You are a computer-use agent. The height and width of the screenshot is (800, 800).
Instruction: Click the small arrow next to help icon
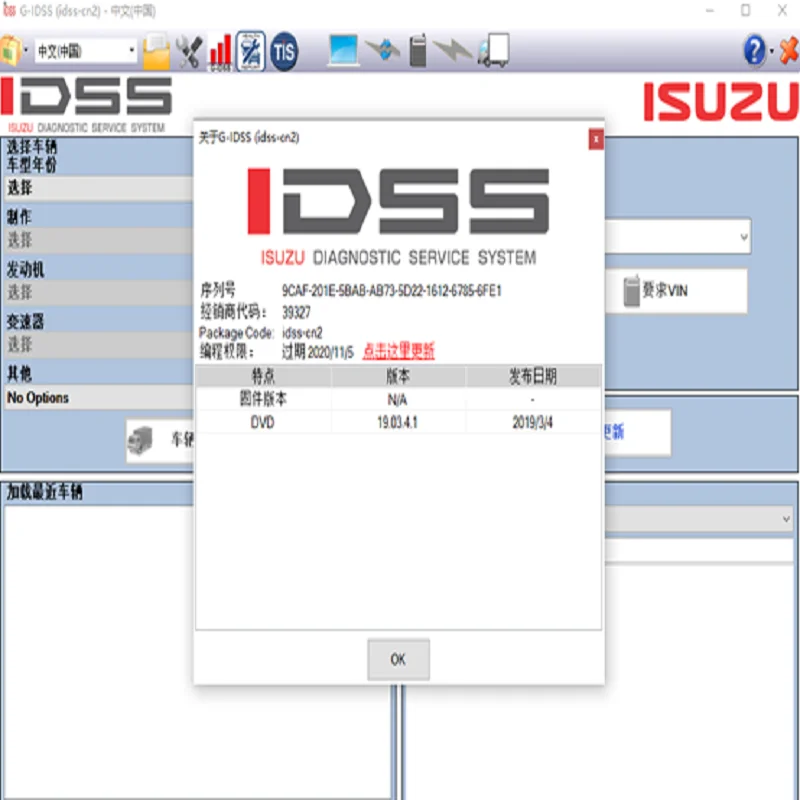click(x=771, y=51)
